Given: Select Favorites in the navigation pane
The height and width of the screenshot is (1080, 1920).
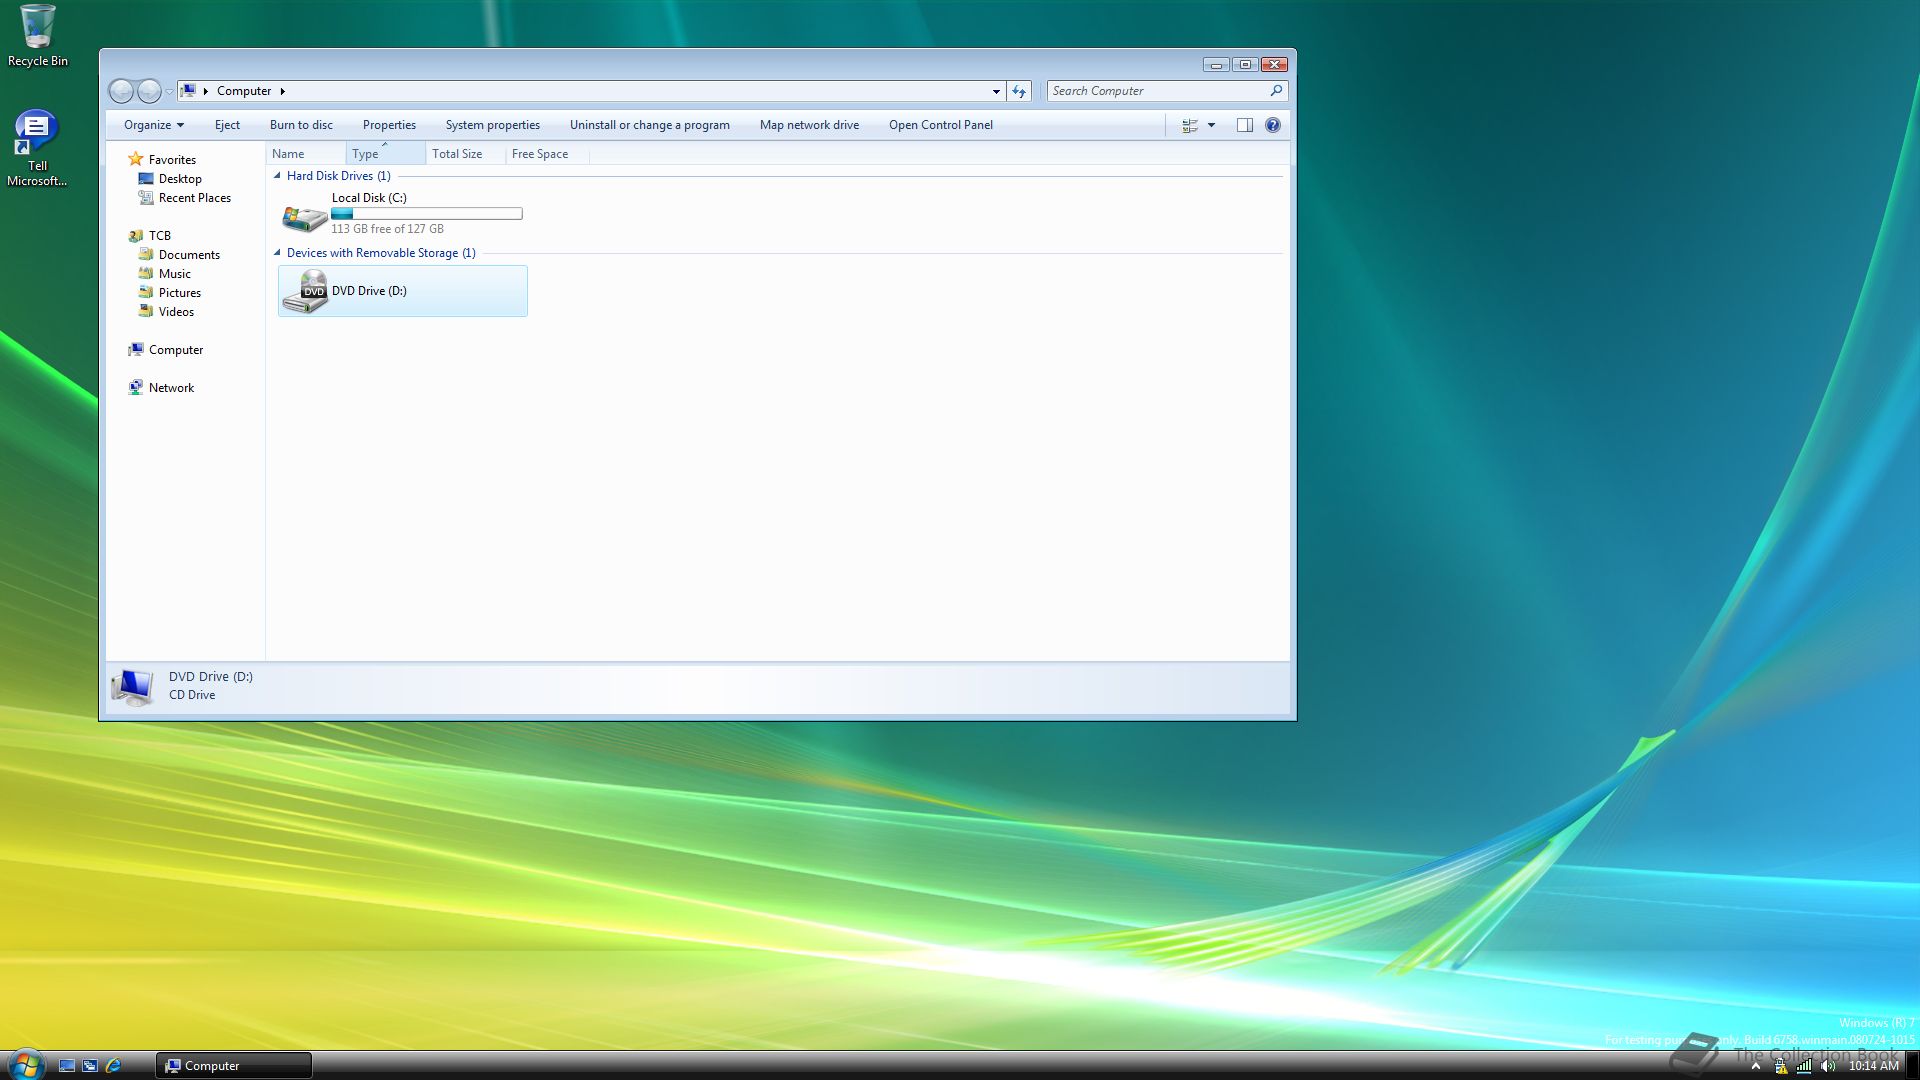Looking at the screenshot, I should click(172, 160).
